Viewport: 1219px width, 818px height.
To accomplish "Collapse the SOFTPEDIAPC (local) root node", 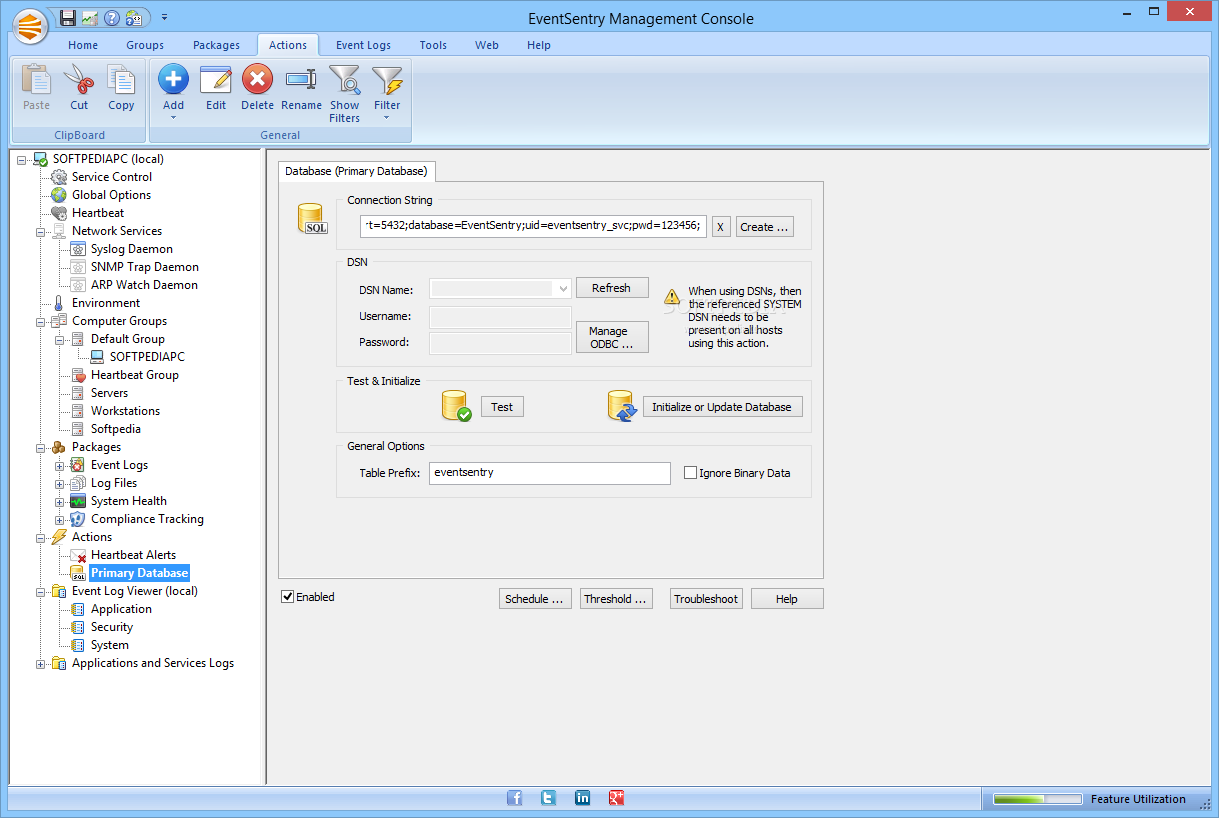I will coord(22,159).
